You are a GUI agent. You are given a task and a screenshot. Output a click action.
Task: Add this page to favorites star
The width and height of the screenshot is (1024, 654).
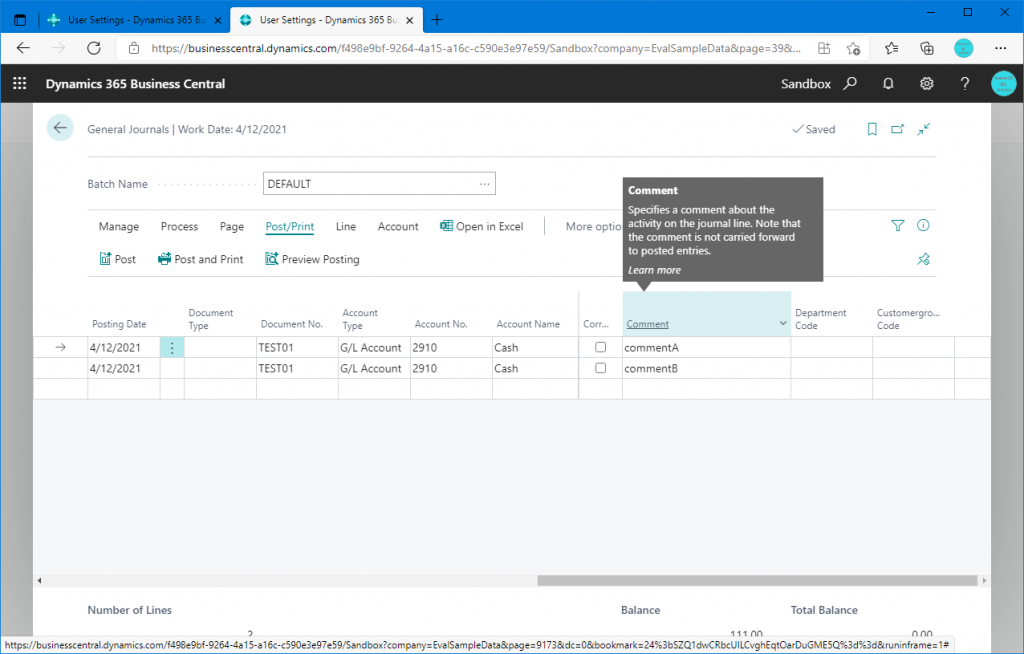coord(853,48)
